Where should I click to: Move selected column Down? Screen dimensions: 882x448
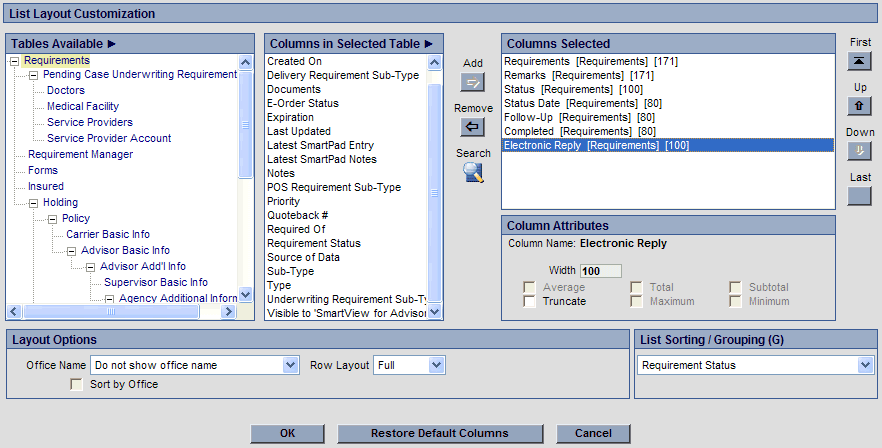[859, 151]
